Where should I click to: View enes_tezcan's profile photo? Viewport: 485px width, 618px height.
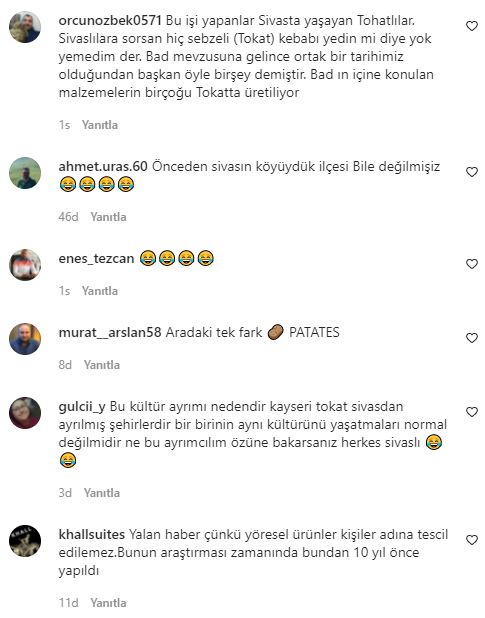(x=25, y=265)
